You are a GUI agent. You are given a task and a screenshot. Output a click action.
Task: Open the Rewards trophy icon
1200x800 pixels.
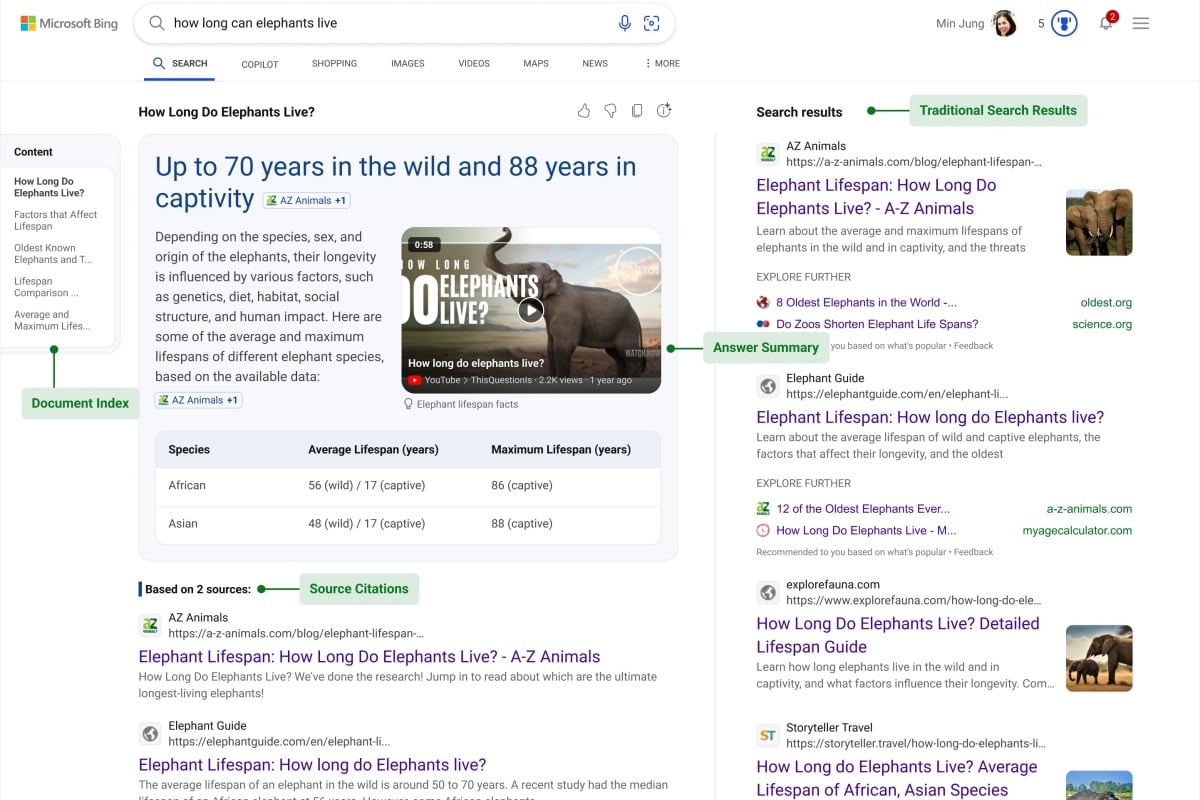click(1064, 23)
